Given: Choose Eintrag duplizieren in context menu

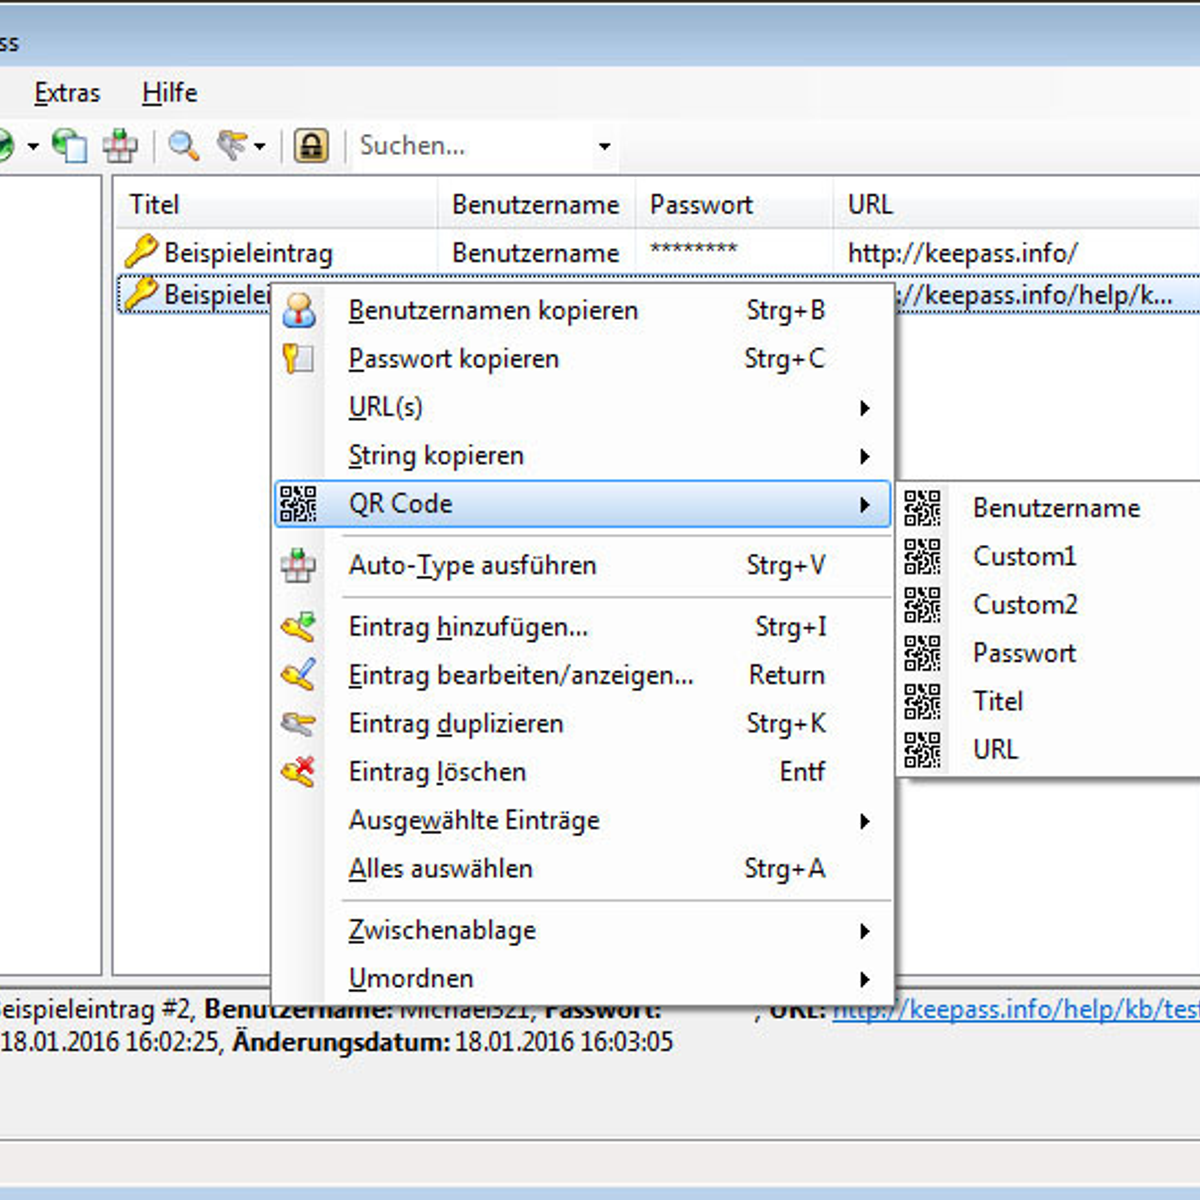Looking at the screenshot, I should point(456,724).
